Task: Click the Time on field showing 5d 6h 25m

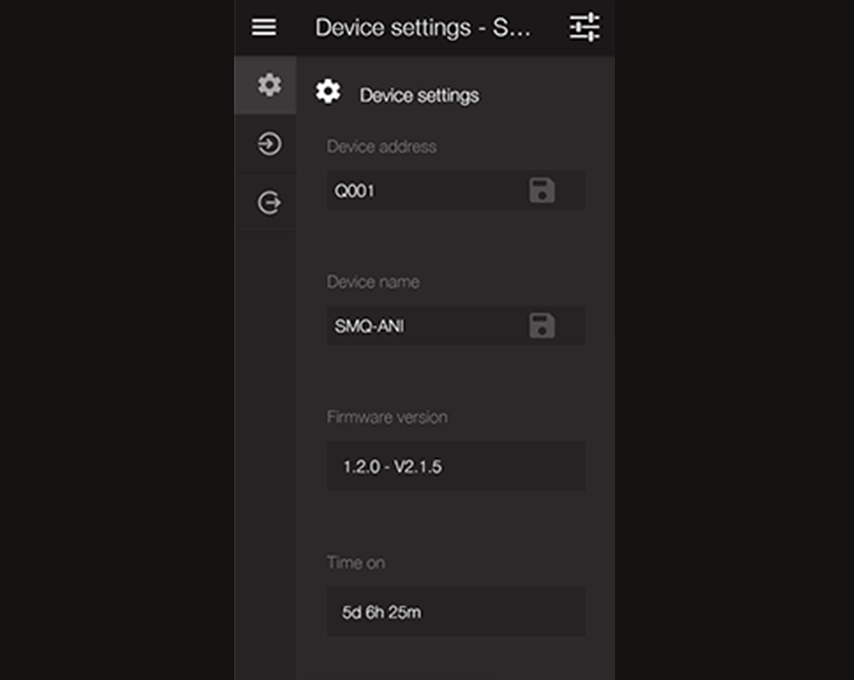Action: pyautogui.click(x=455, y=612)
